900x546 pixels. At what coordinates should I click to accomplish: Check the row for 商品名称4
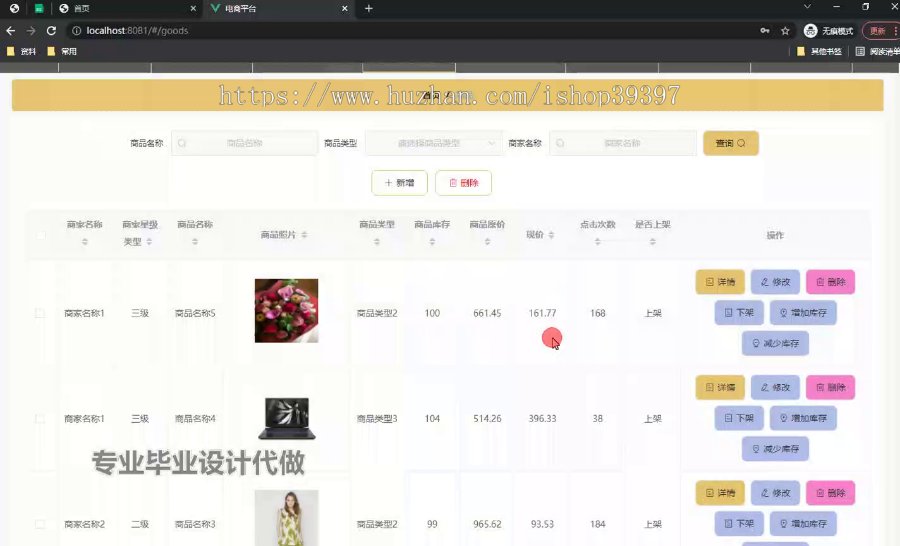40,419
